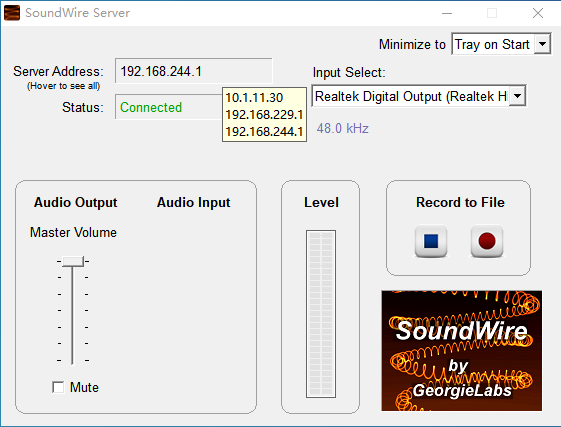
Task: Toggle the Mute checkbox
Action: [x=58, y=387]
